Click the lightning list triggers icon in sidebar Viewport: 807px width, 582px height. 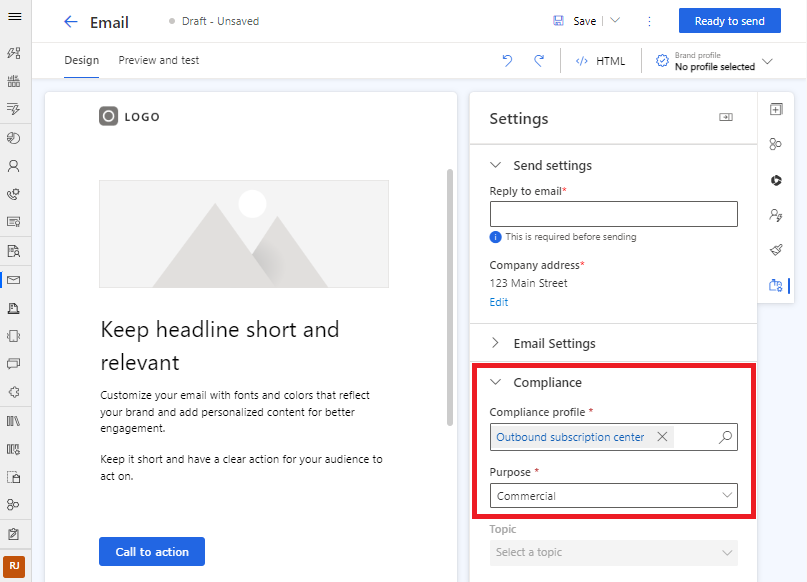click(14, 109)
